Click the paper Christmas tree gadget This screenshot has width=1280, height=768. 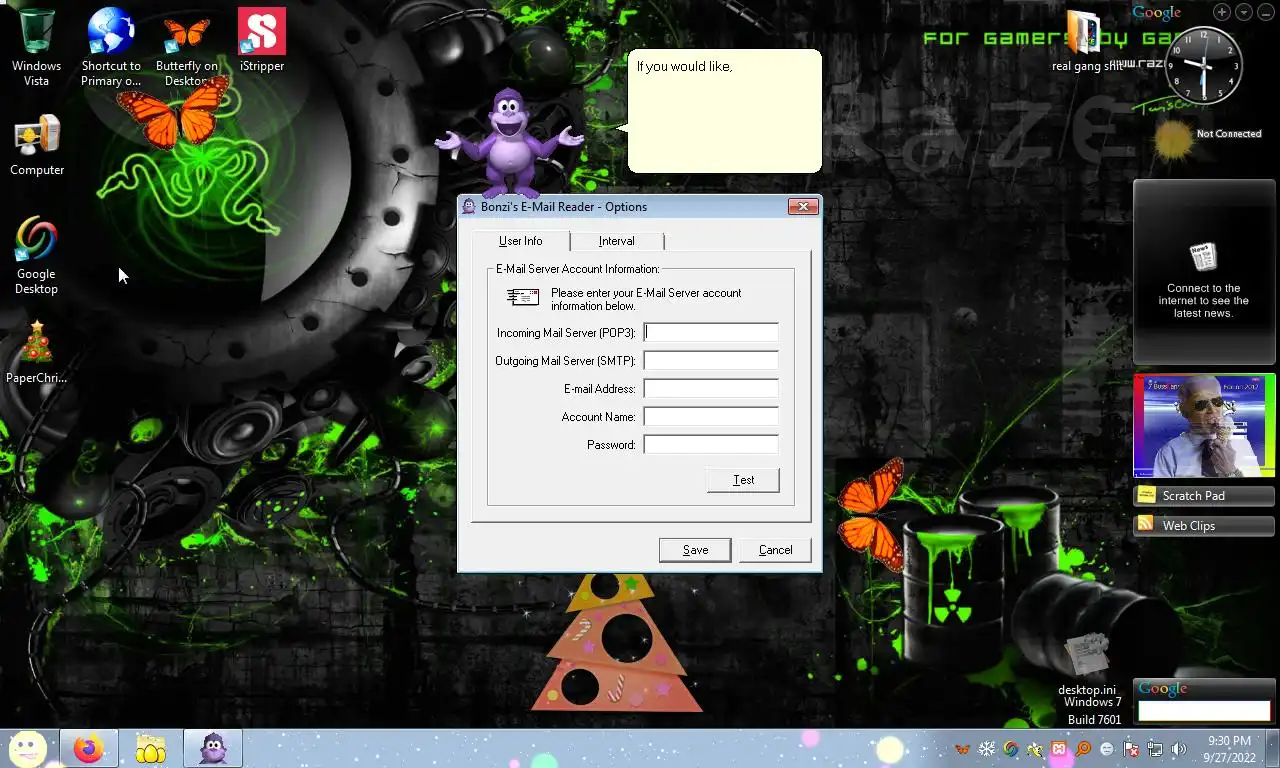tap(616, 642)
